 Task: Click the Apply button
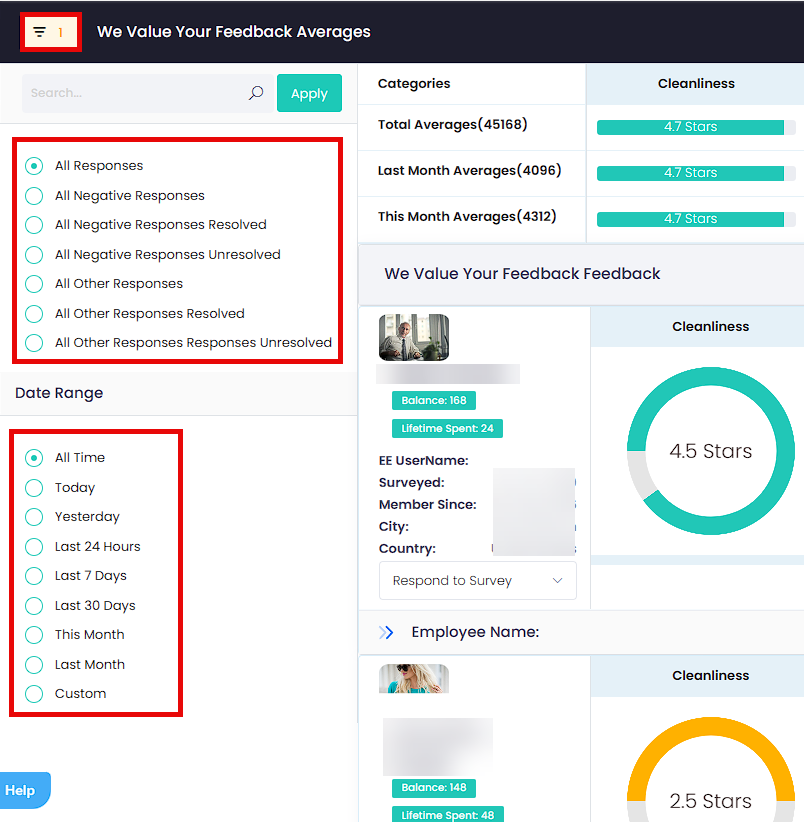point(309,93)
